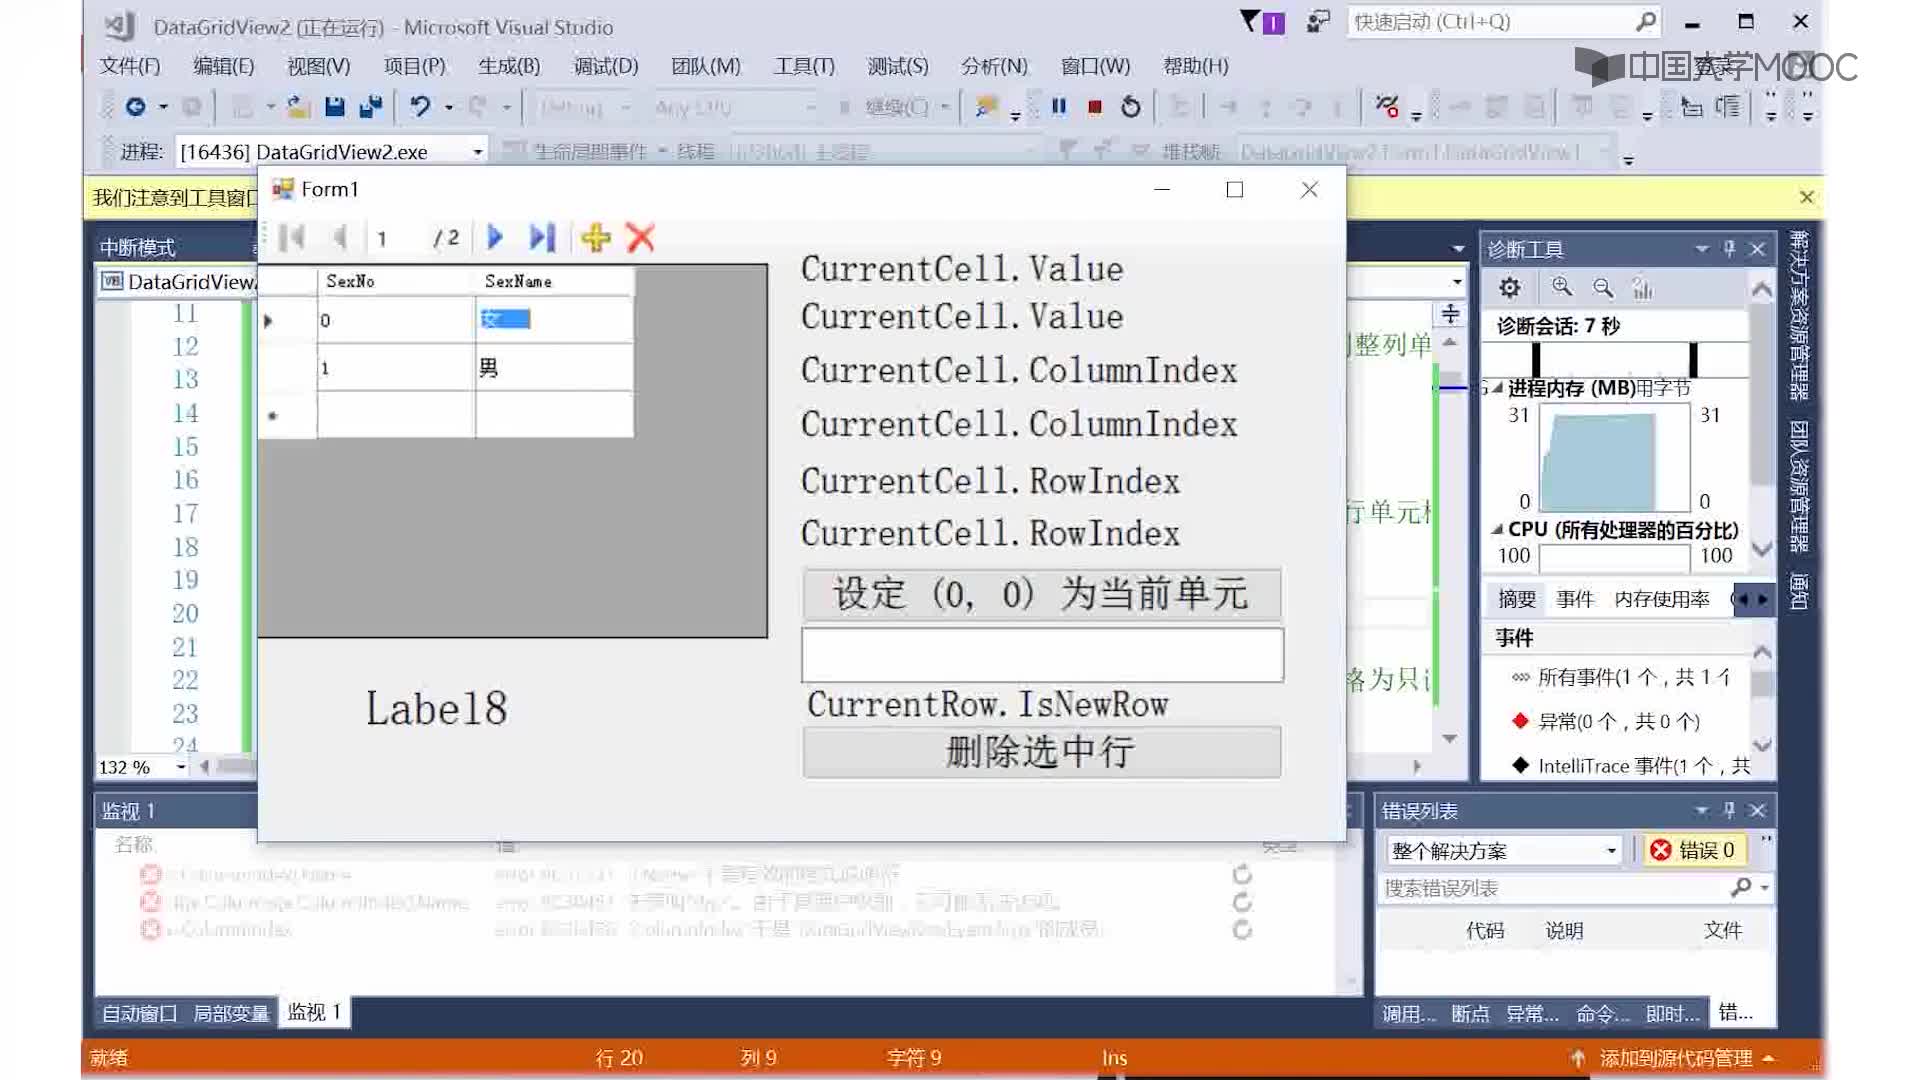Image resolution: width=1920 pixels, height=1080 pixels.
Task: Click refresh icon of first watch row
Action: (1242, 874)
